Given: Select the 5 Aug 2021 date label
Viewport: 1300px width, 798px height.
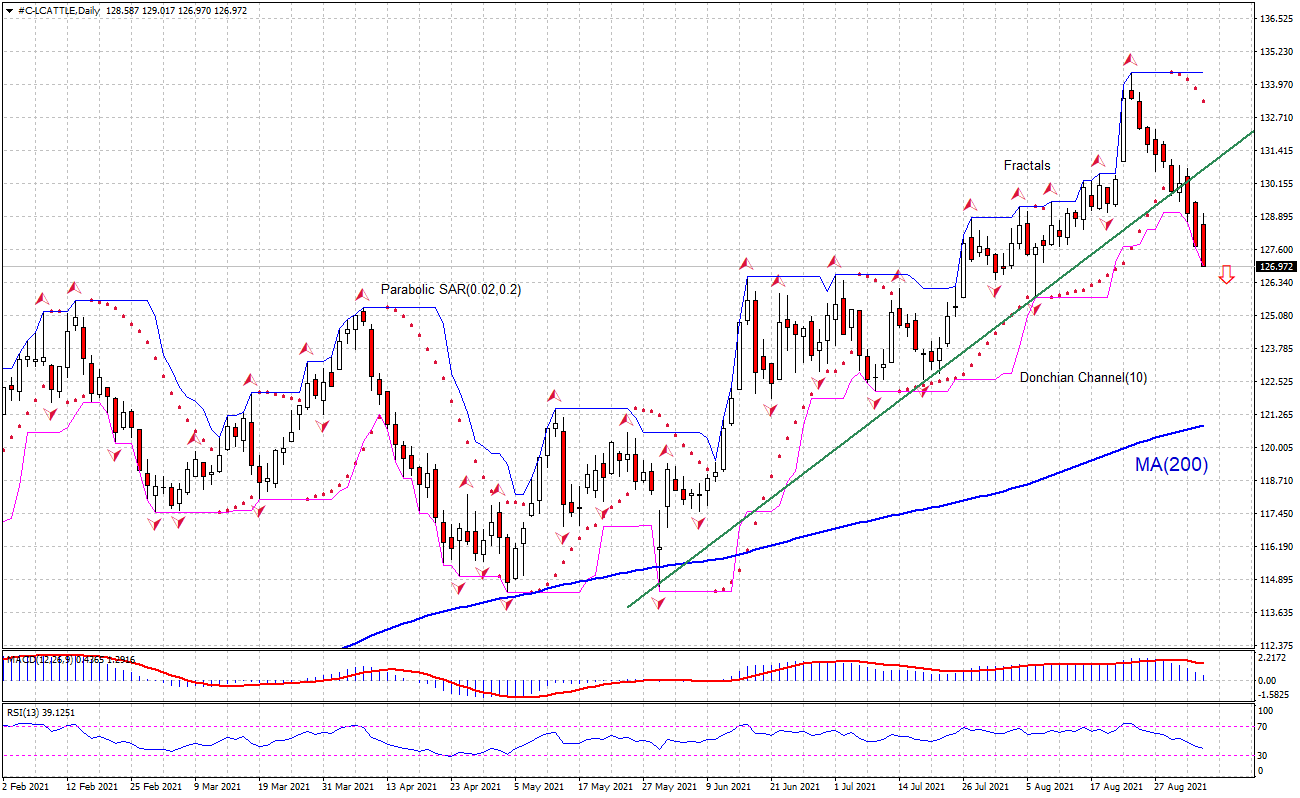Looking at the screenshot, I should pyautogui.click(x=1048, y=787).
